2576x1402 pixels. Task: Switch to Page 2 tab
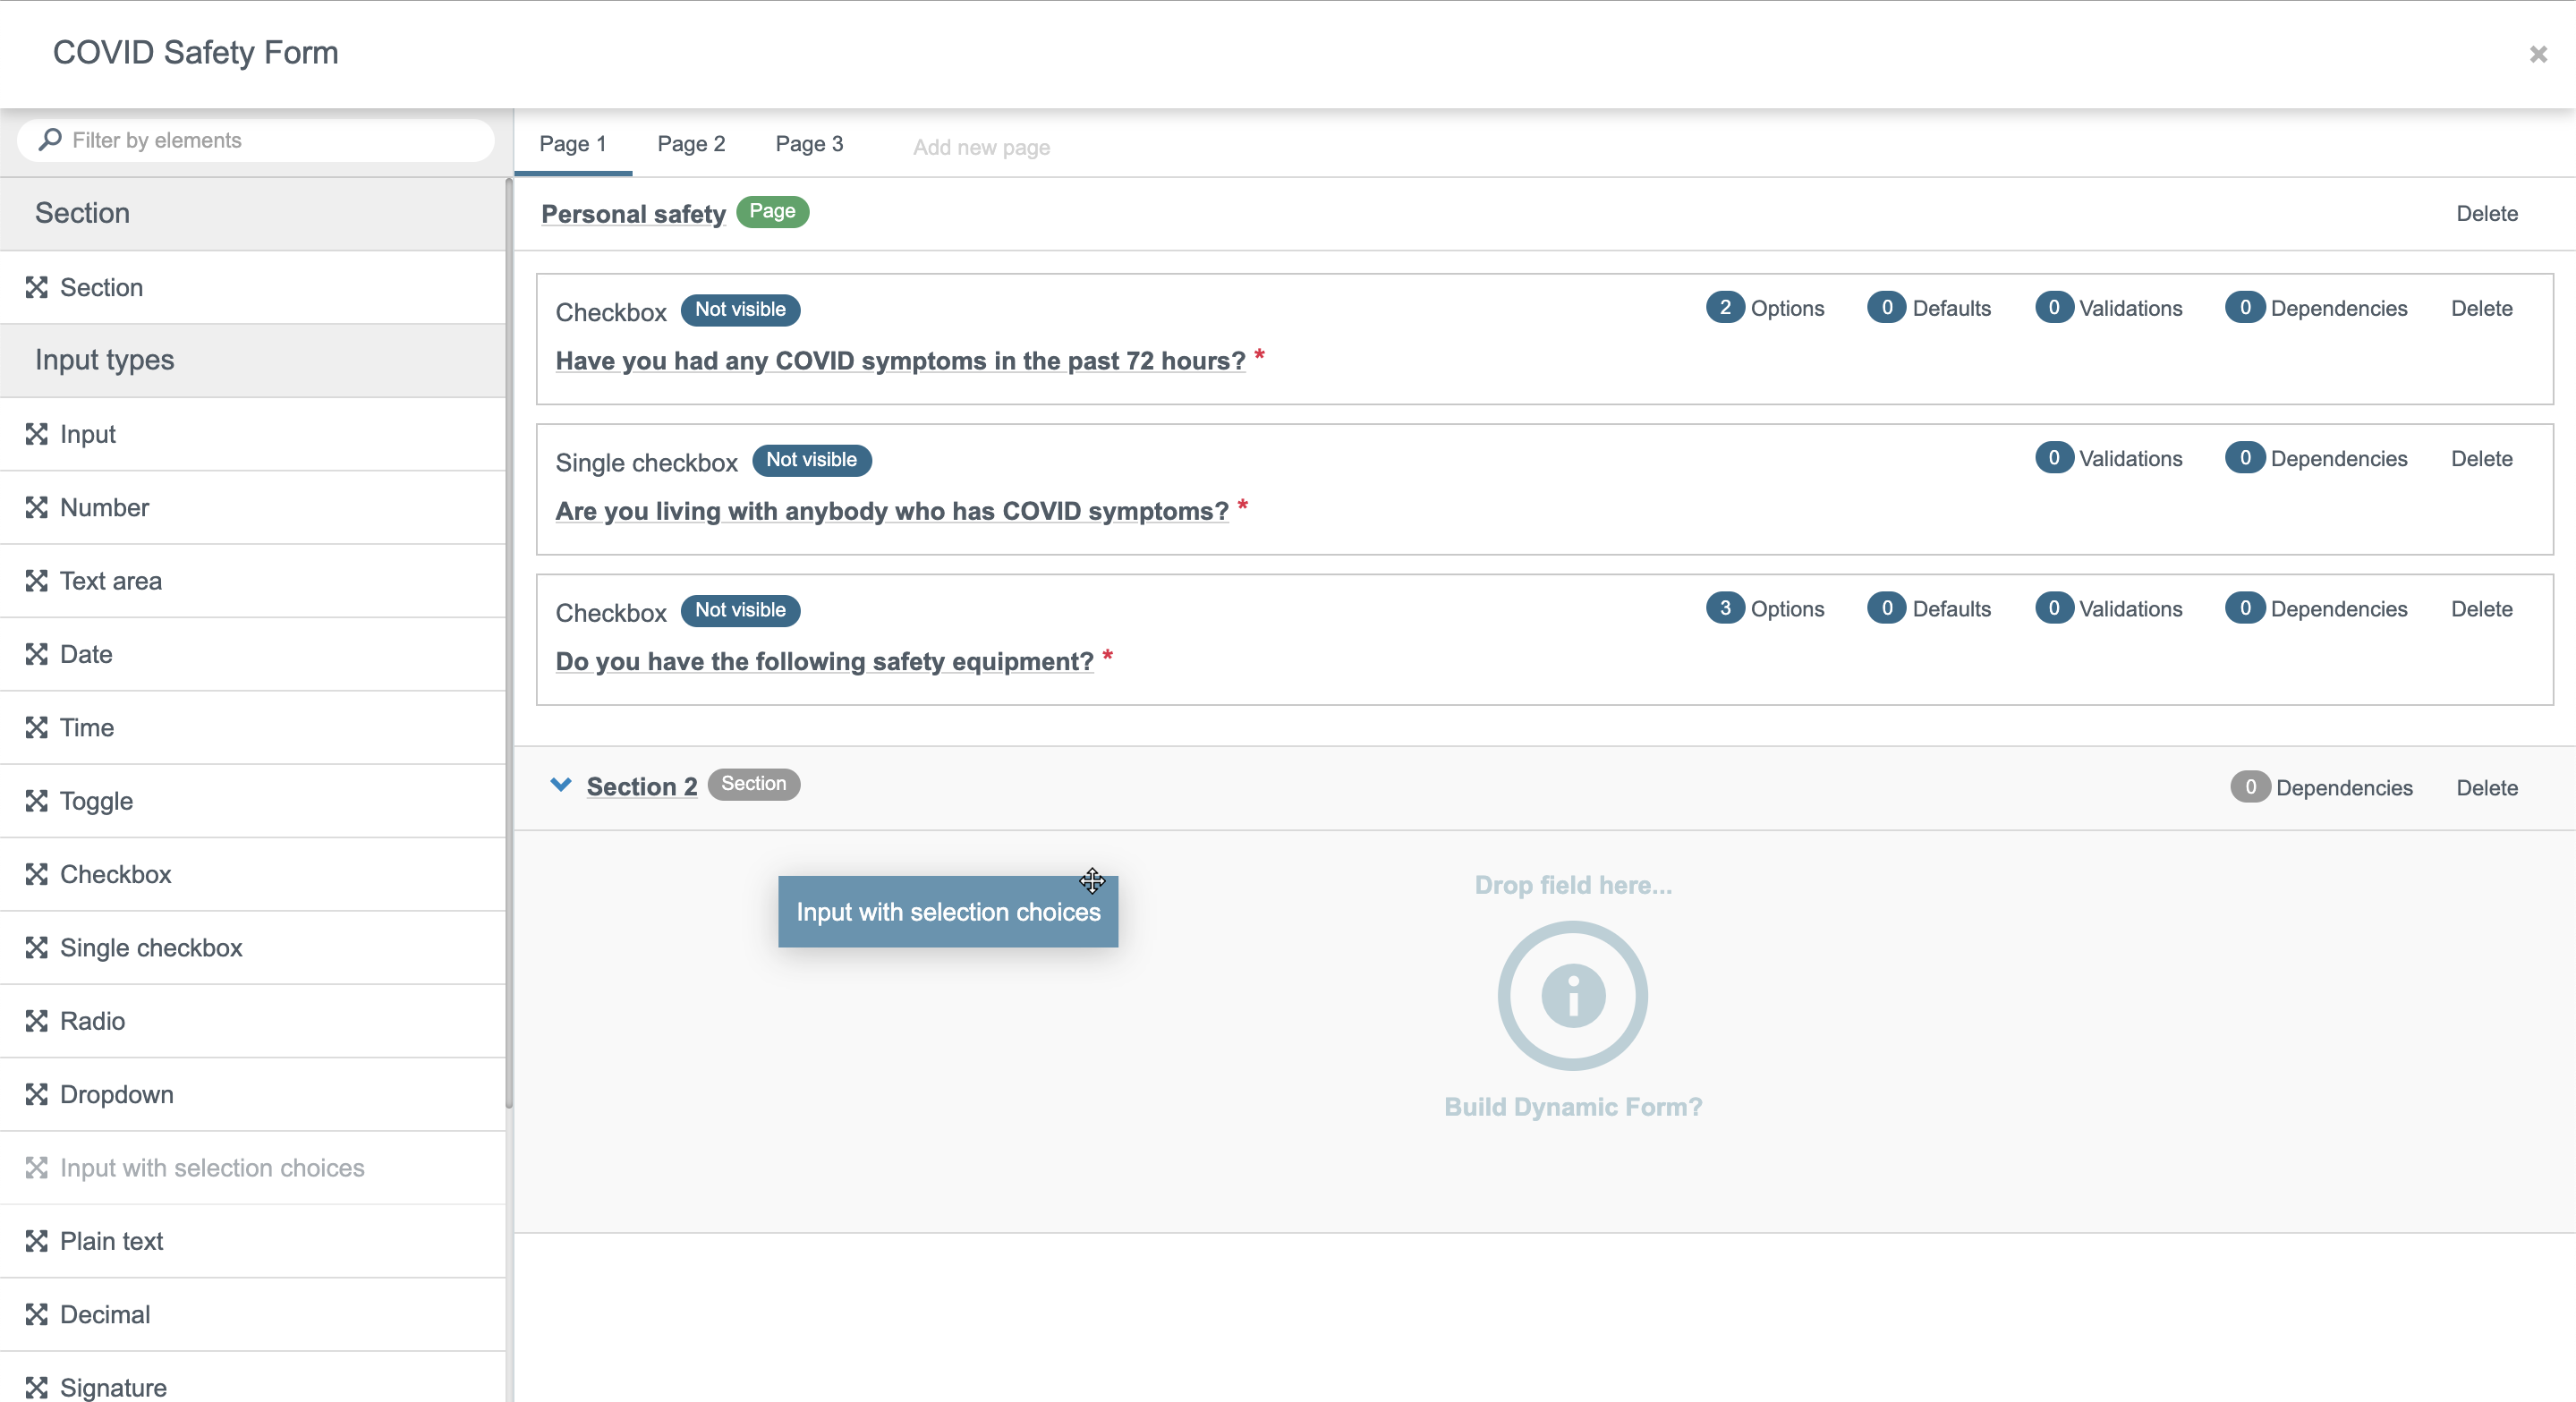click(691, 144)
